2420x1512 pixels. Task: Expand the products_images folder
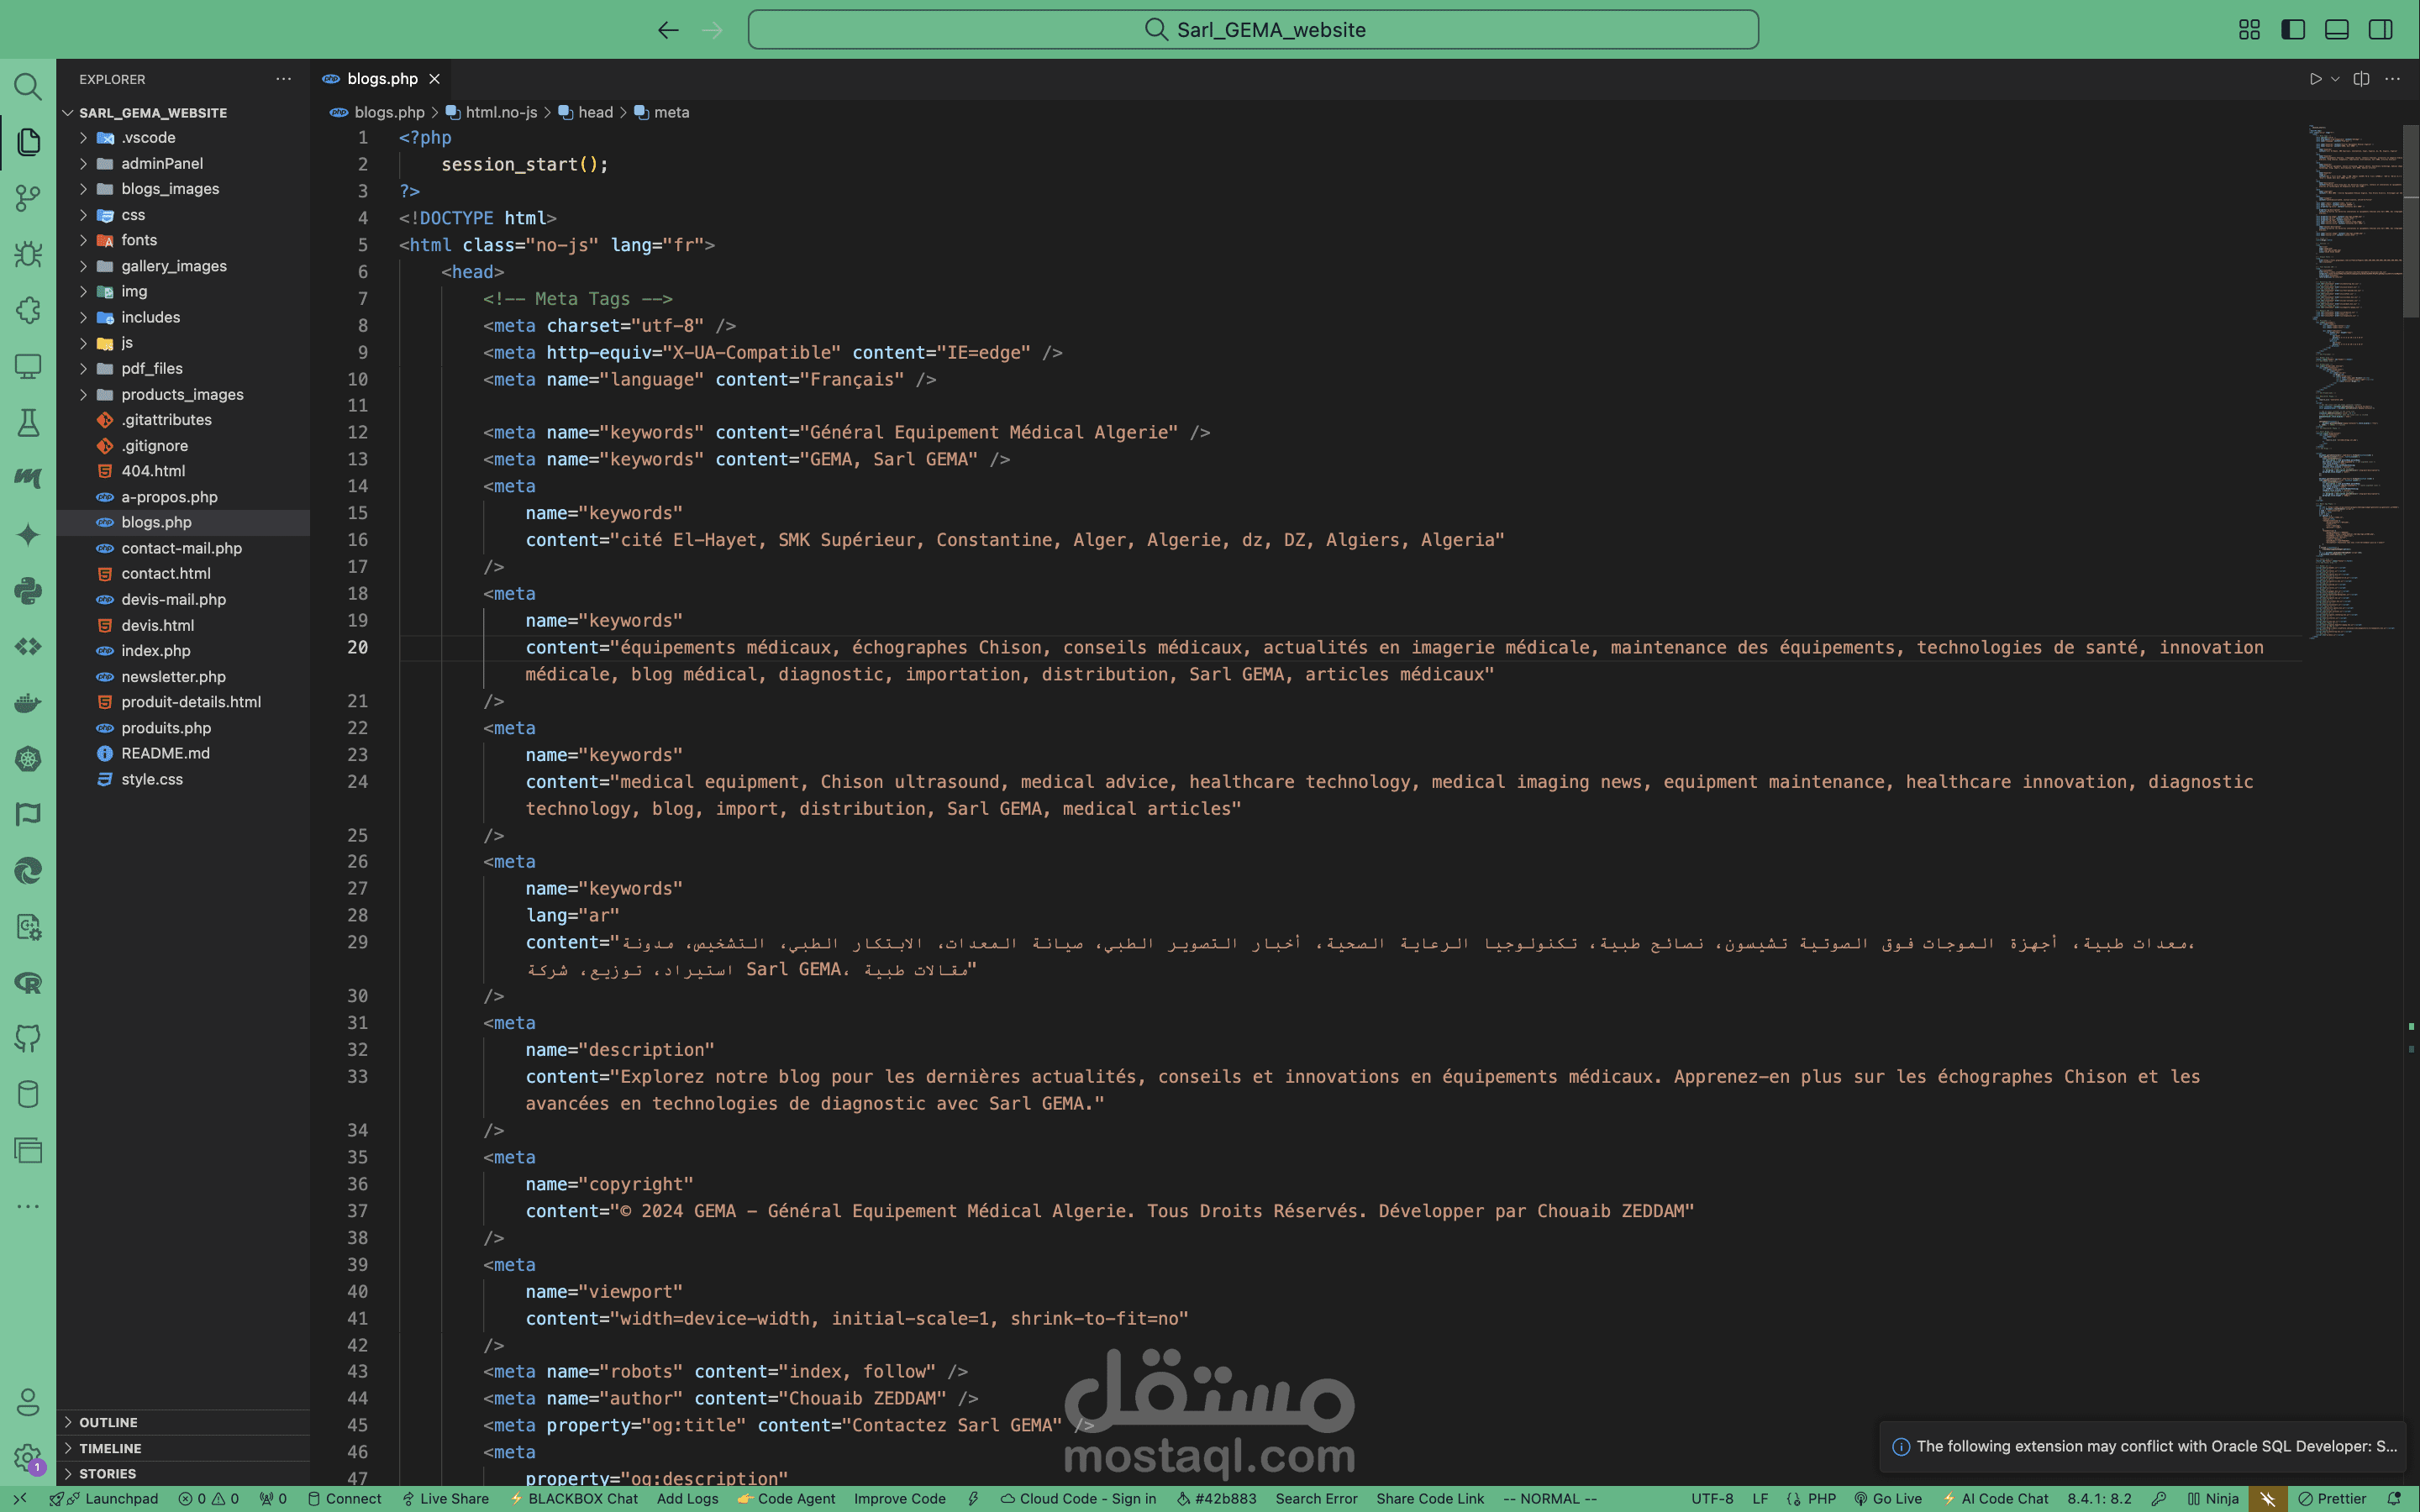click(x=183, y=394)
